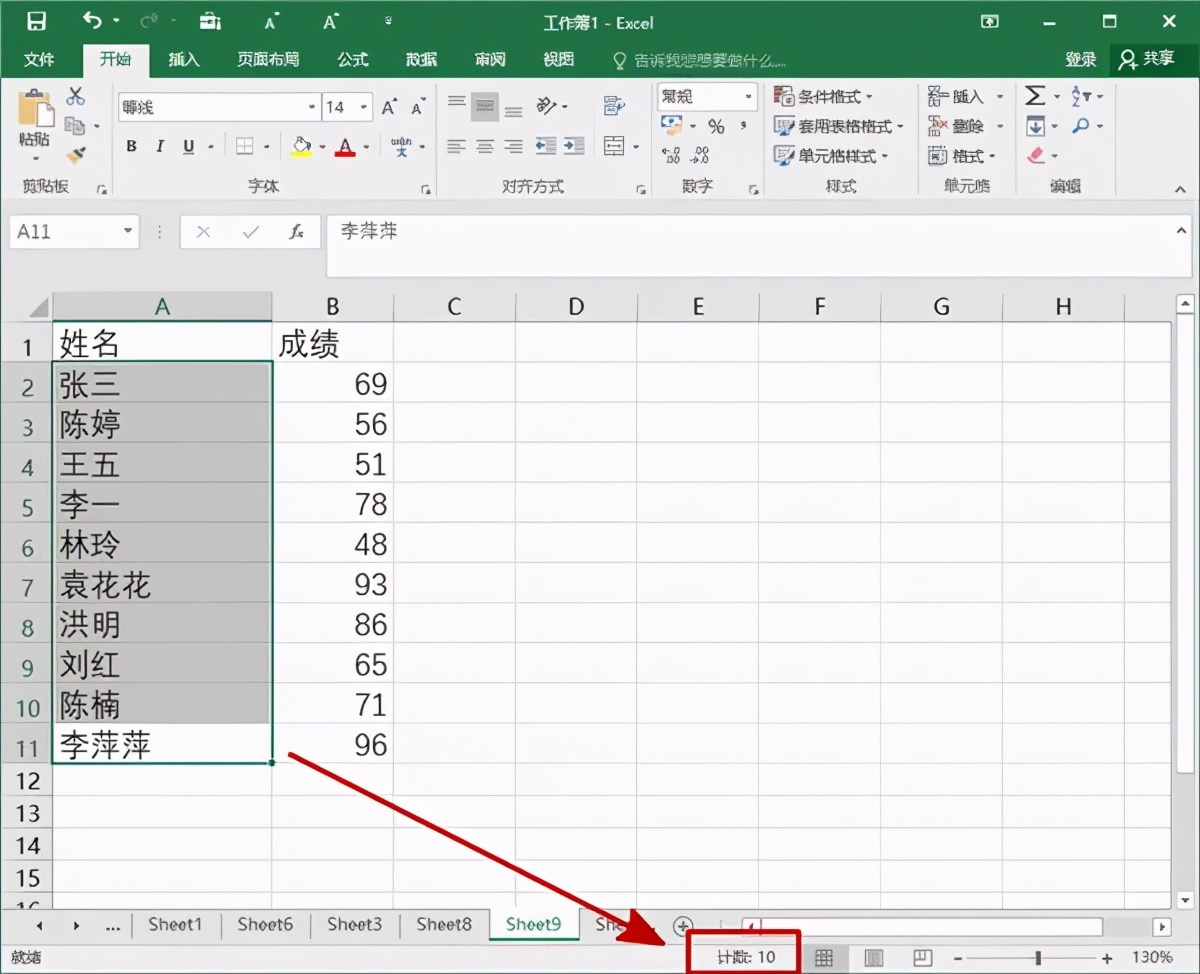Image resolution: width=1200 pixels, height=974 pixels.
Task: Open the font size 14 dropdown
Action: pyautogui.click(x=364, y=107)
